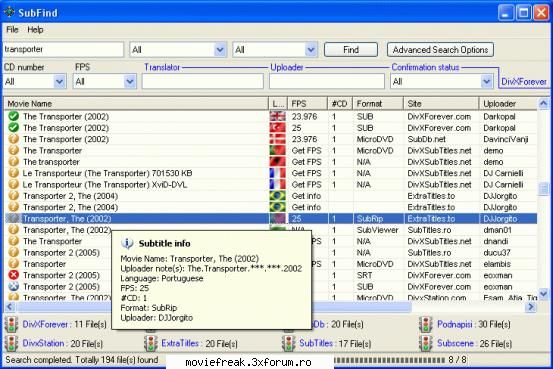553x369 pixels.
Task: Click DavinciVanji uploader cell
Action: (505, 139)
